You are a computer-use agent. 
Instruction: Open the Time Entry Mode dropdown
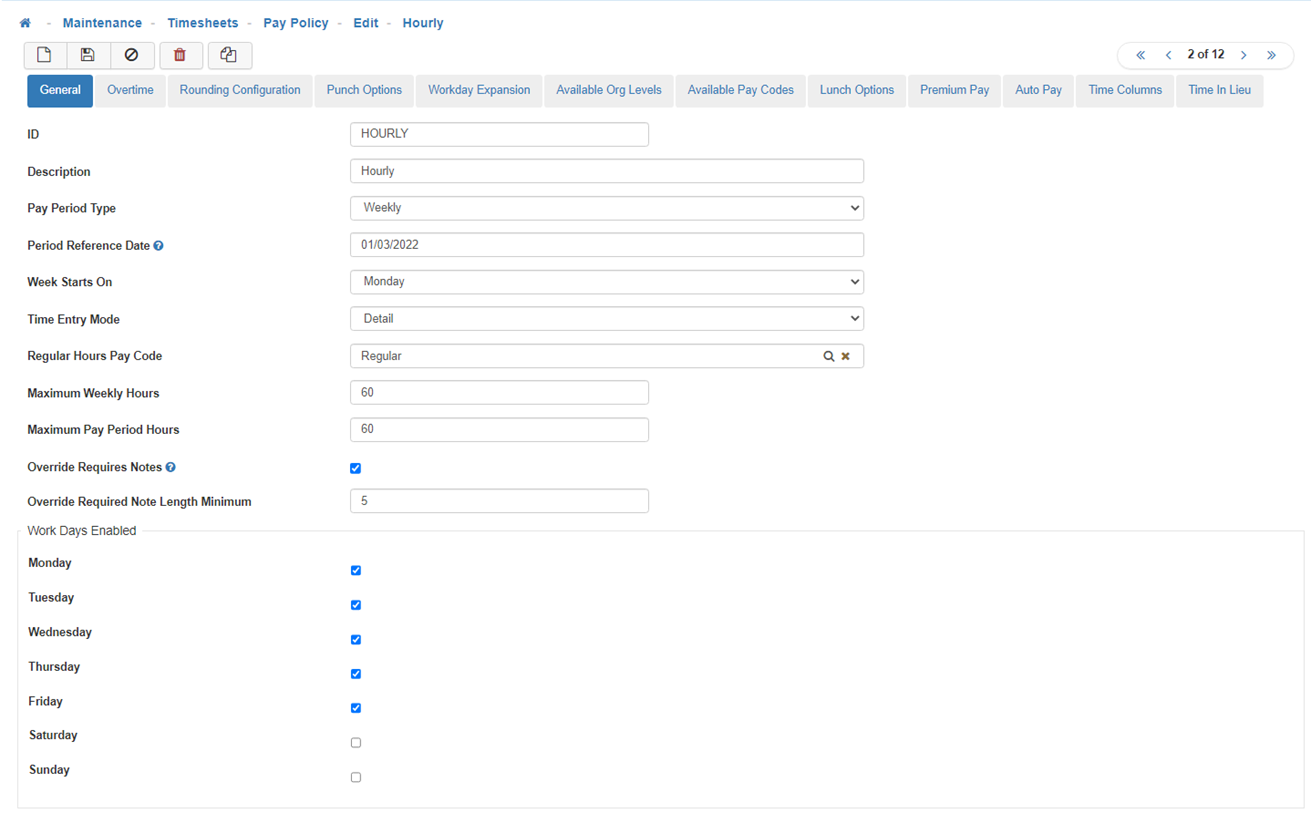tap(606, 319)
